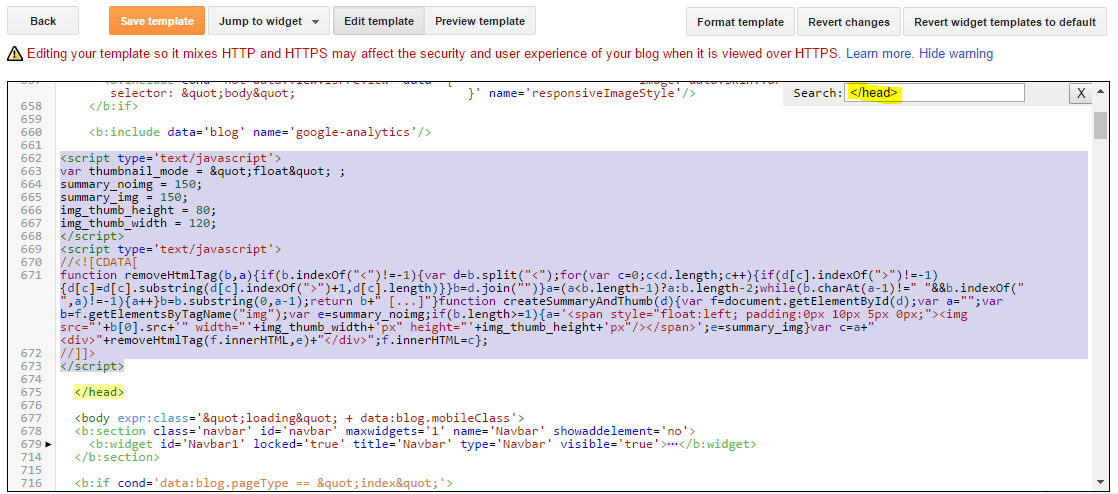The image size is (1118, 494).
Task: Switch to Preview template tab
Action: [480, 21]
